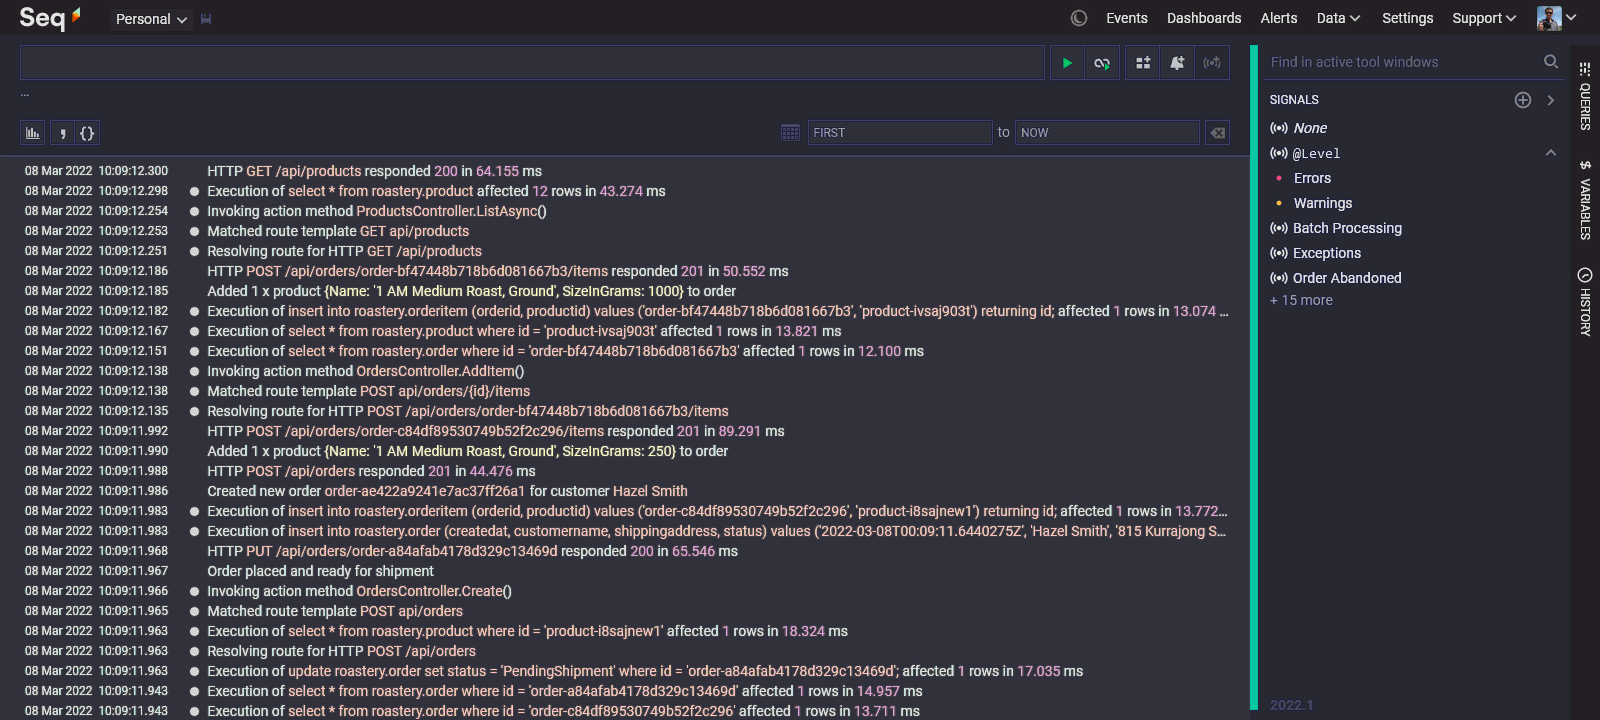Show the 15 more signals
The image size is (1600, 720).
tap(1301, 300)
